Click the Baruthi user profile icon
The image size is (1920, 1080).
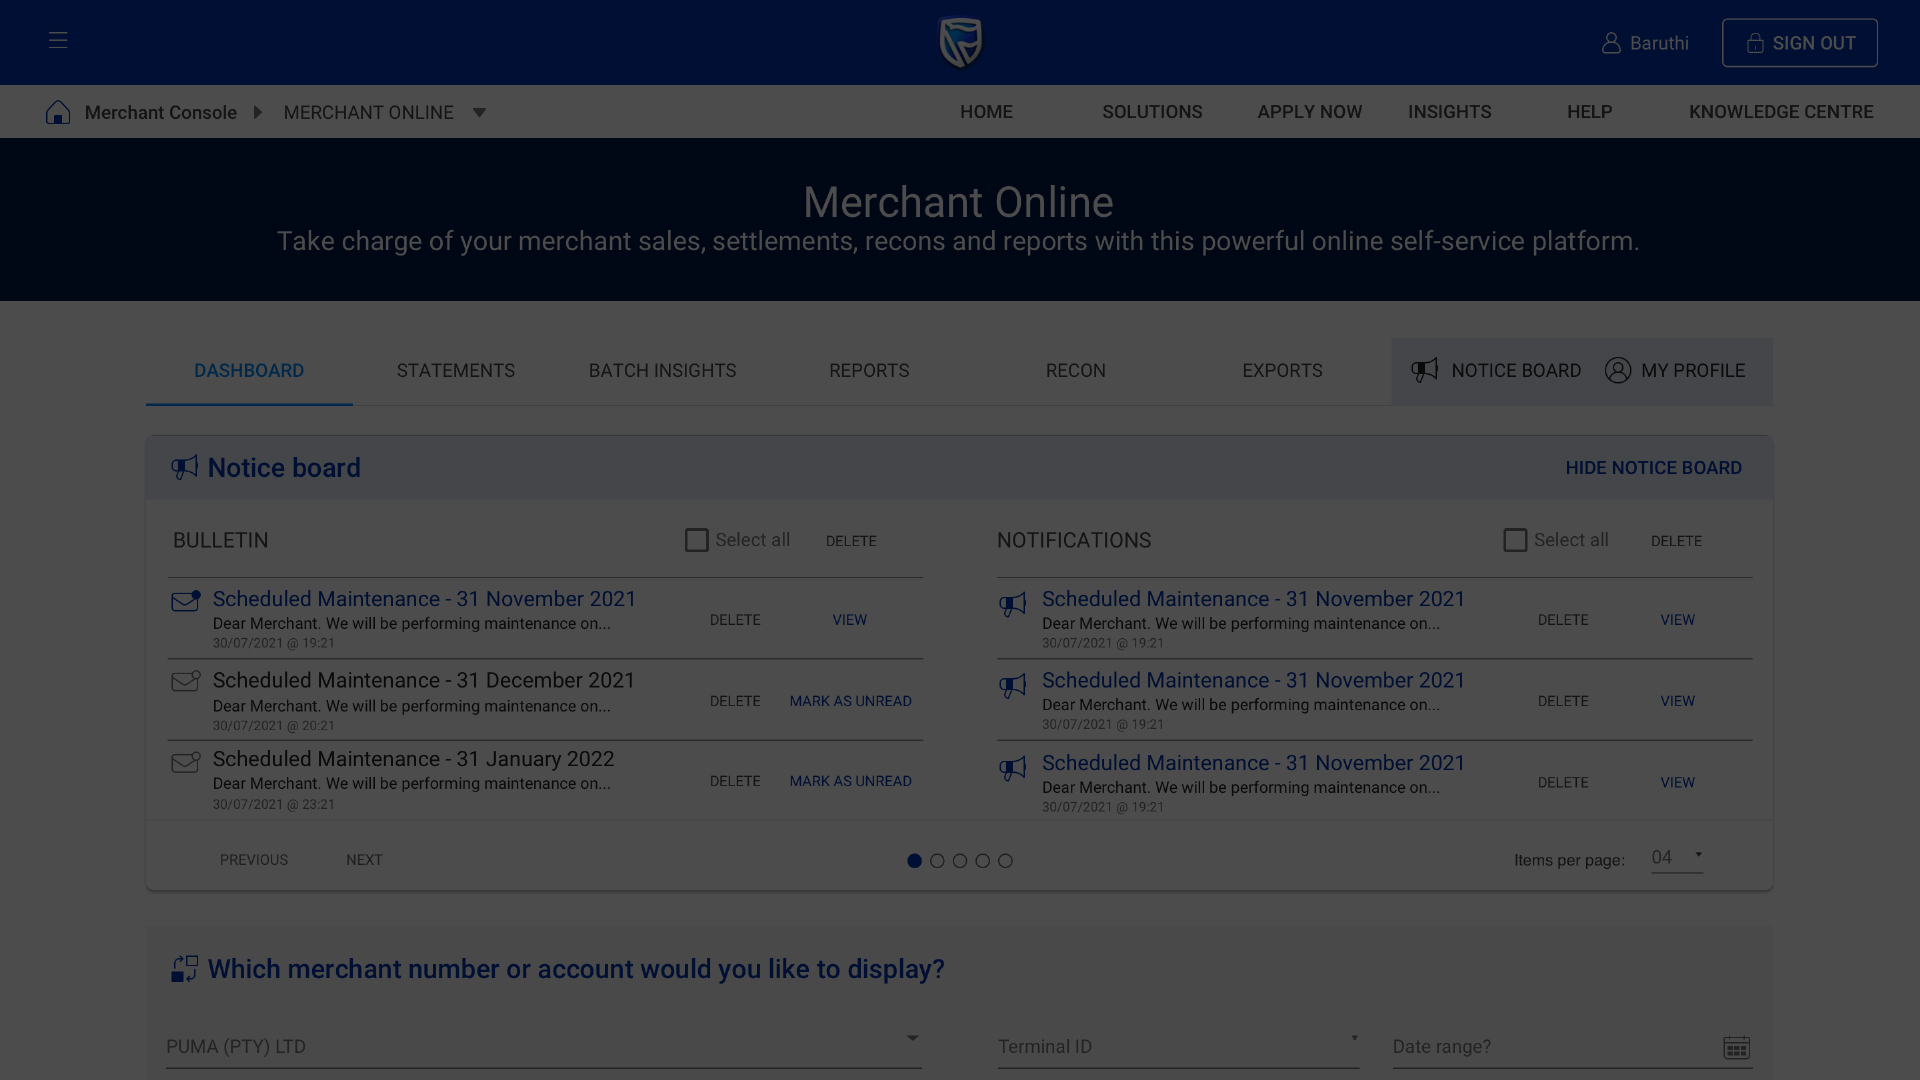click(1610, 43)
